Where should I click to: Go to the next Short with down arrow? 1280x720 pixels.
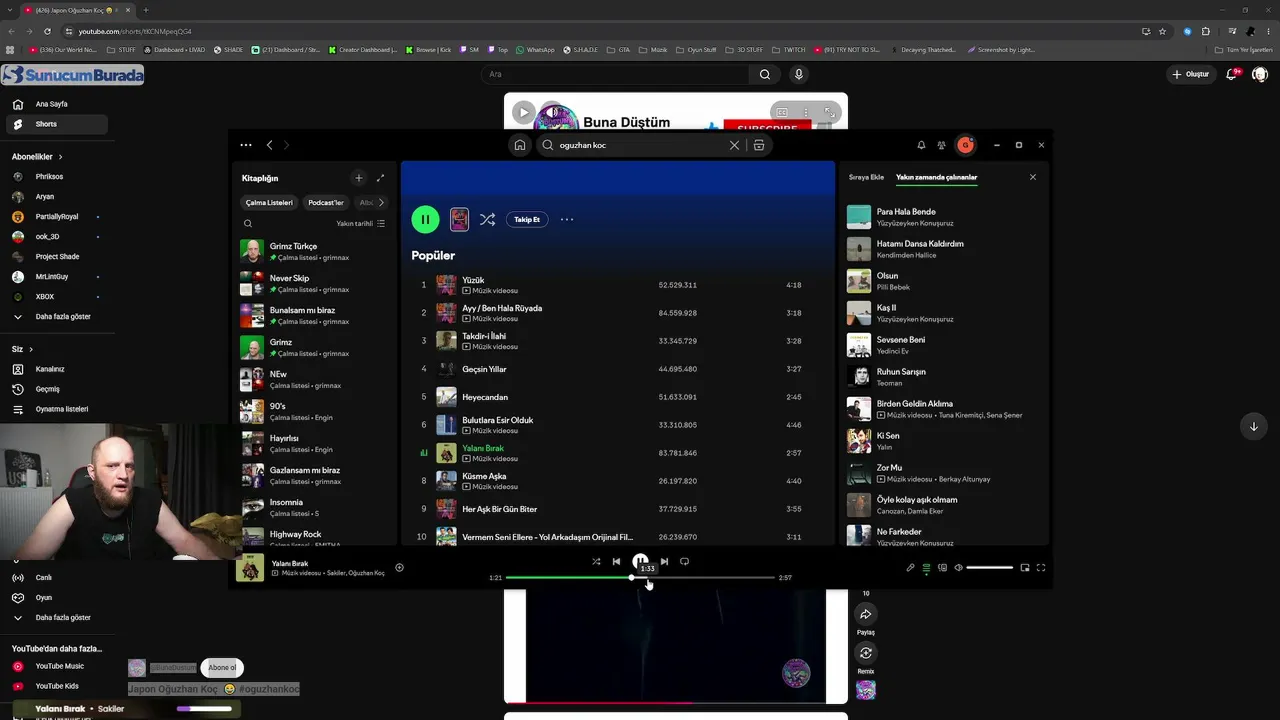[1254, 427]
